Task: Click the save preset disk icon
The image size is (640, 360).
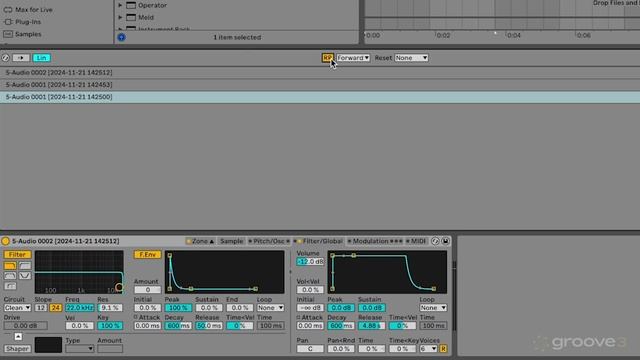Action: tap(445, 241)
